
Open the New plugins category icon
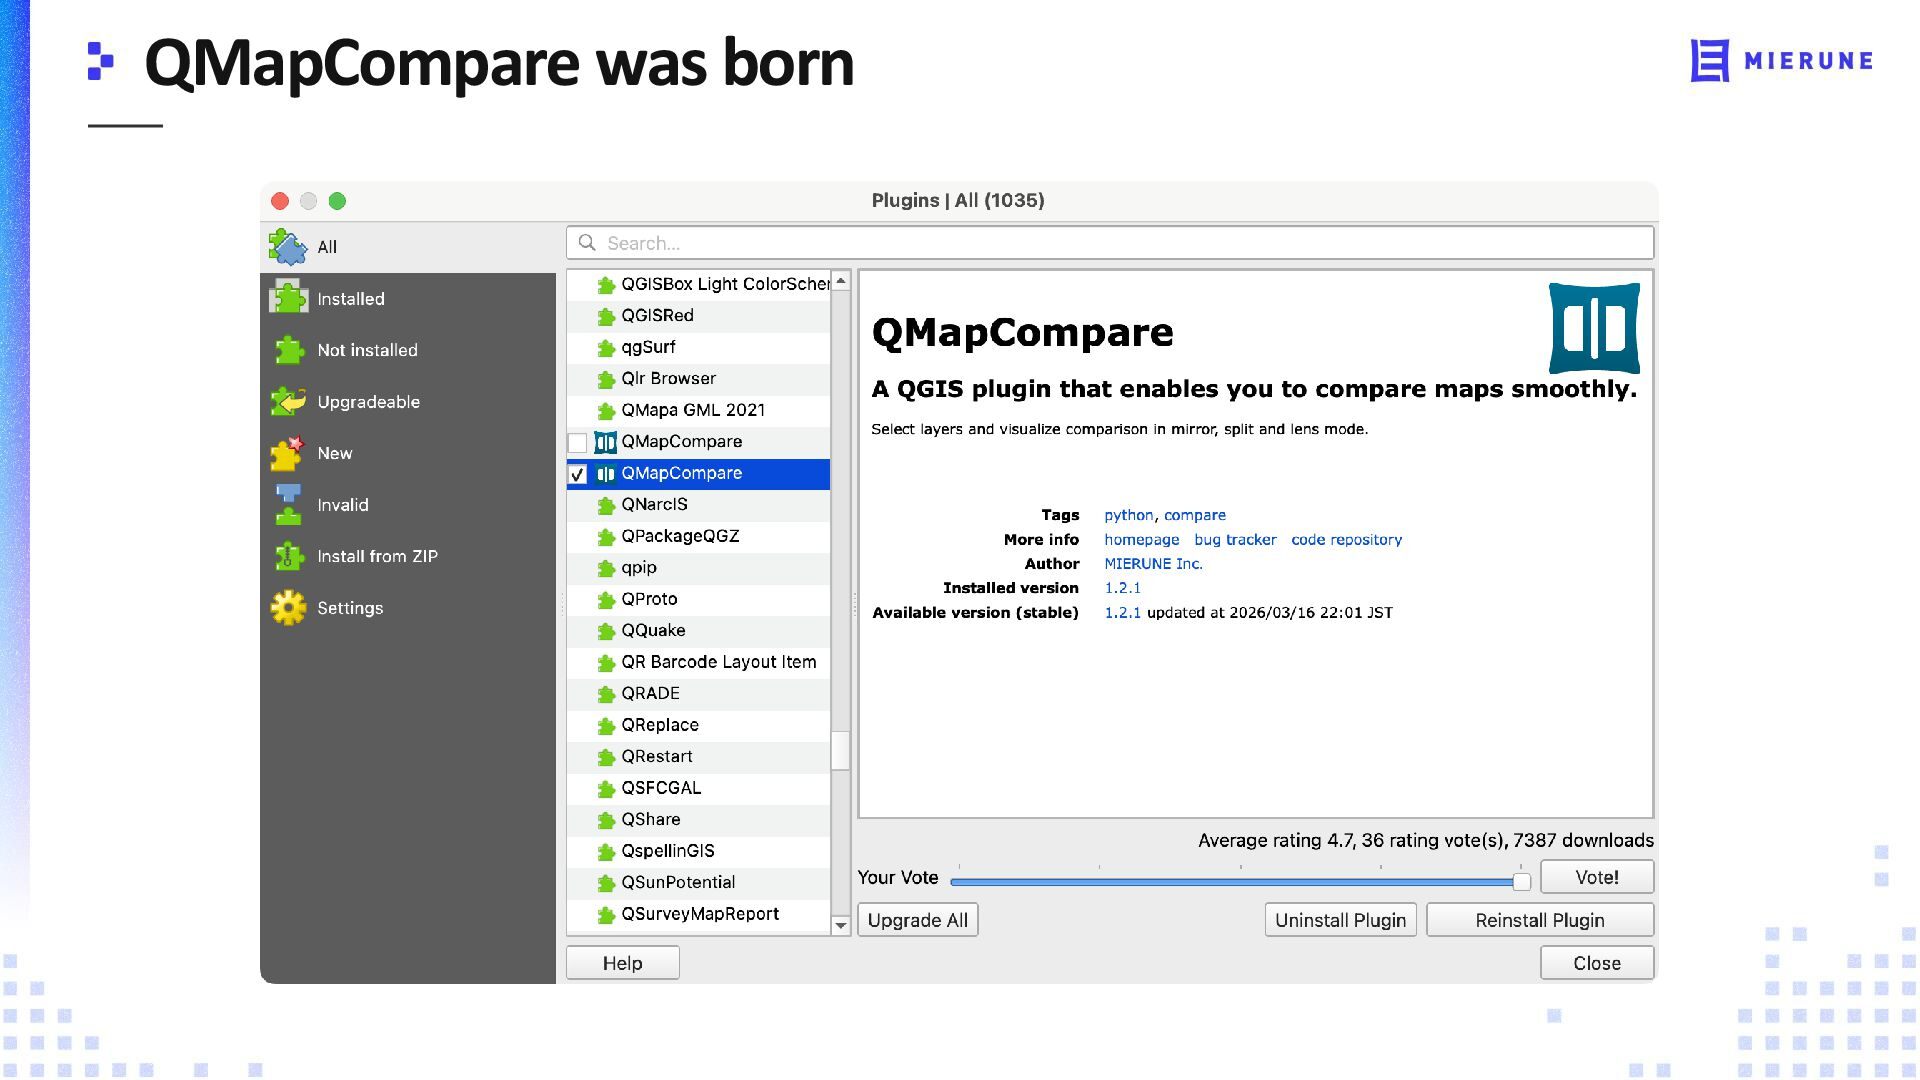pyautogui.click(x=288, y=453)
